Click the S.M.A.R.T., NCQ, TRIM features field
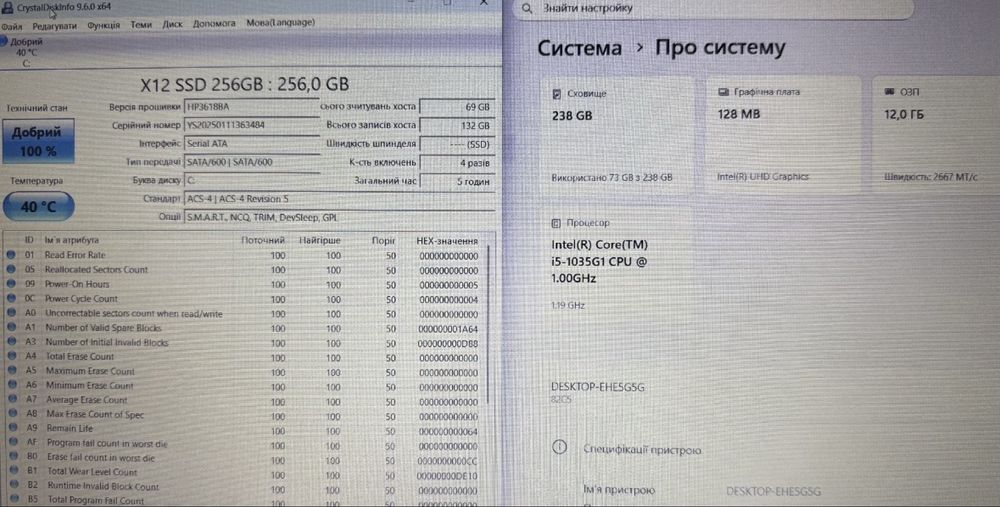This screenshot has height=507, width=1000. coord(339,217)
